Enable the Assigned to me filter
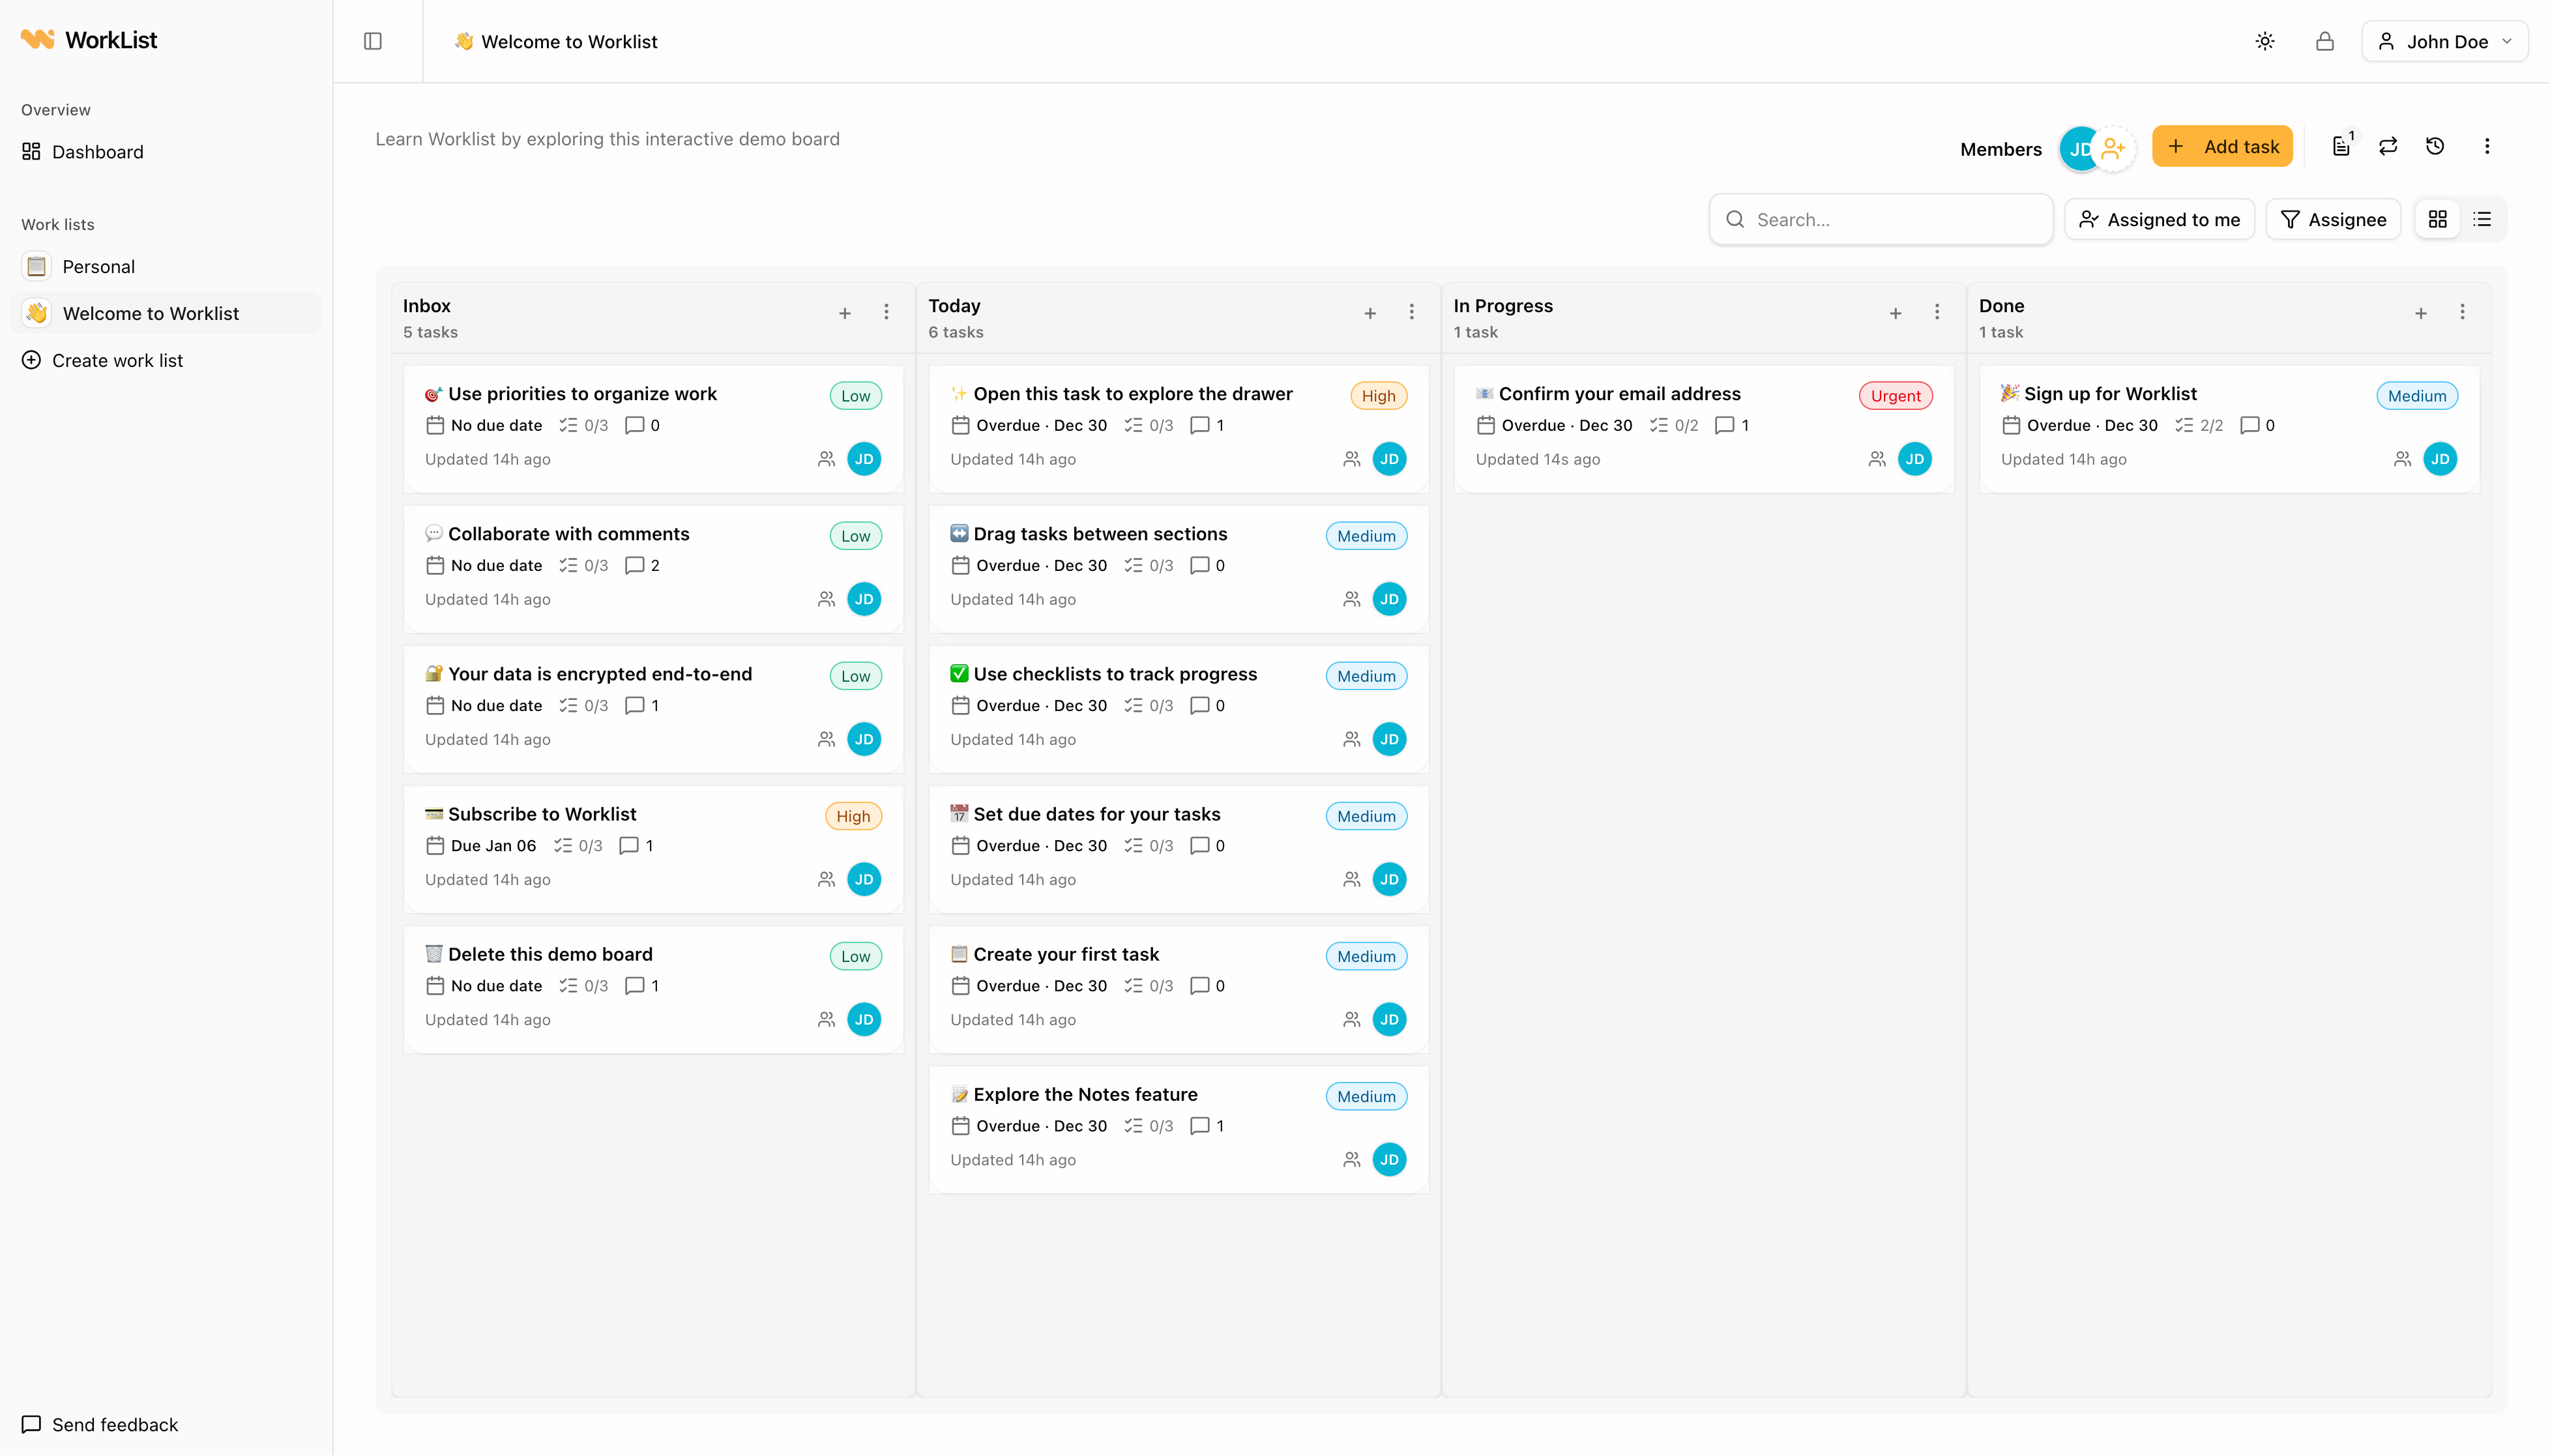2550x1456 pixels. [x=2159, y=219]
